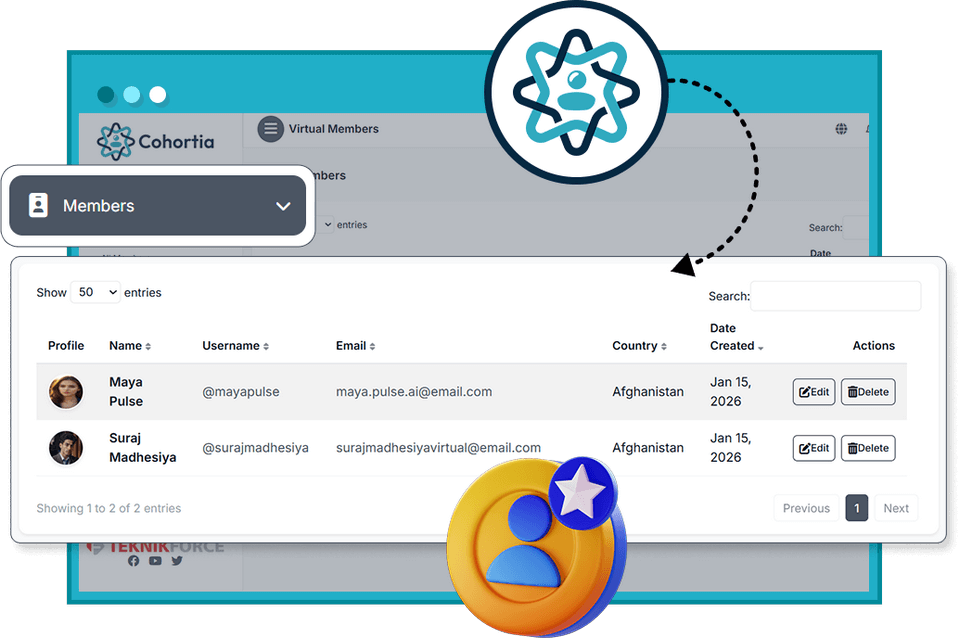Image resolution: width=960 pixels, height=638 pixels.
Task: Delete the Maya Pulse member
Action: pos(868,392)
